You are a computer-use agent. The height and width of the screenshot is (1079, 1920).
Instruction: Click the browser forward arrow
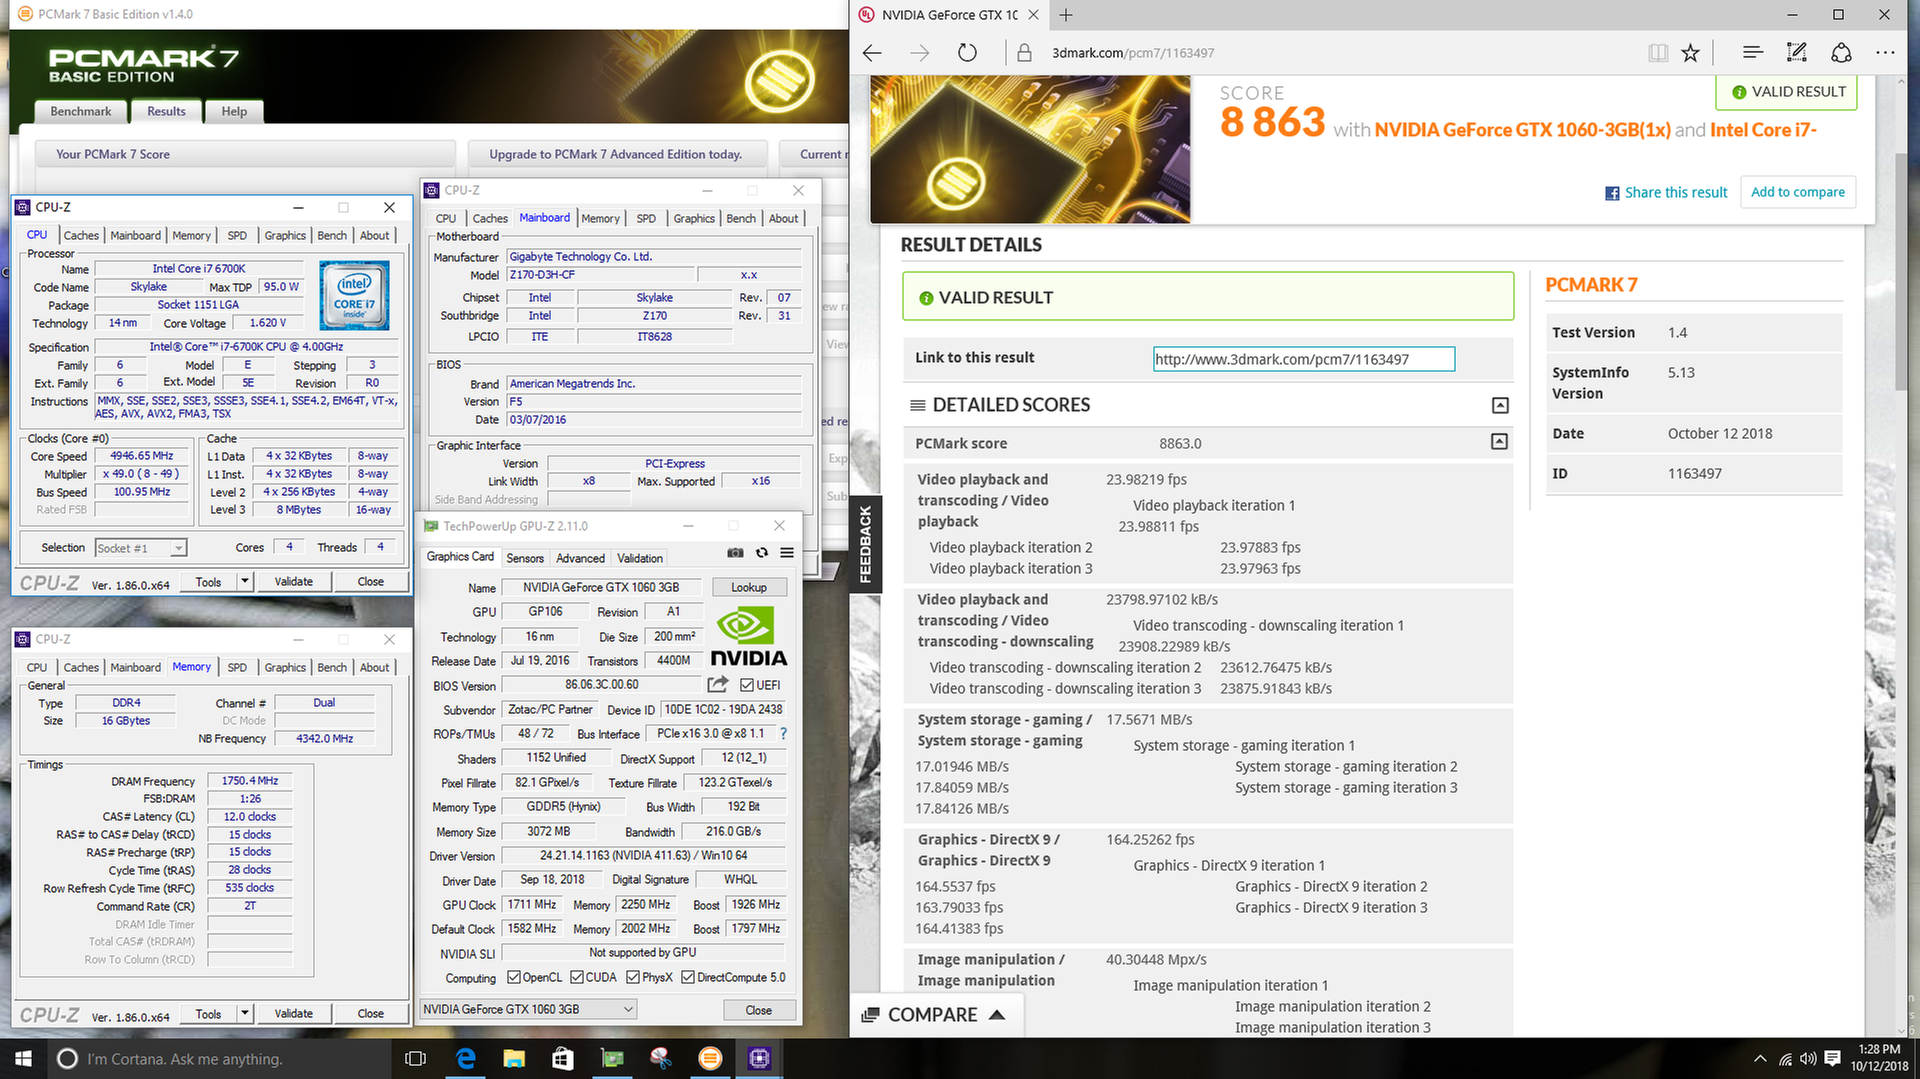pos(920,53)
